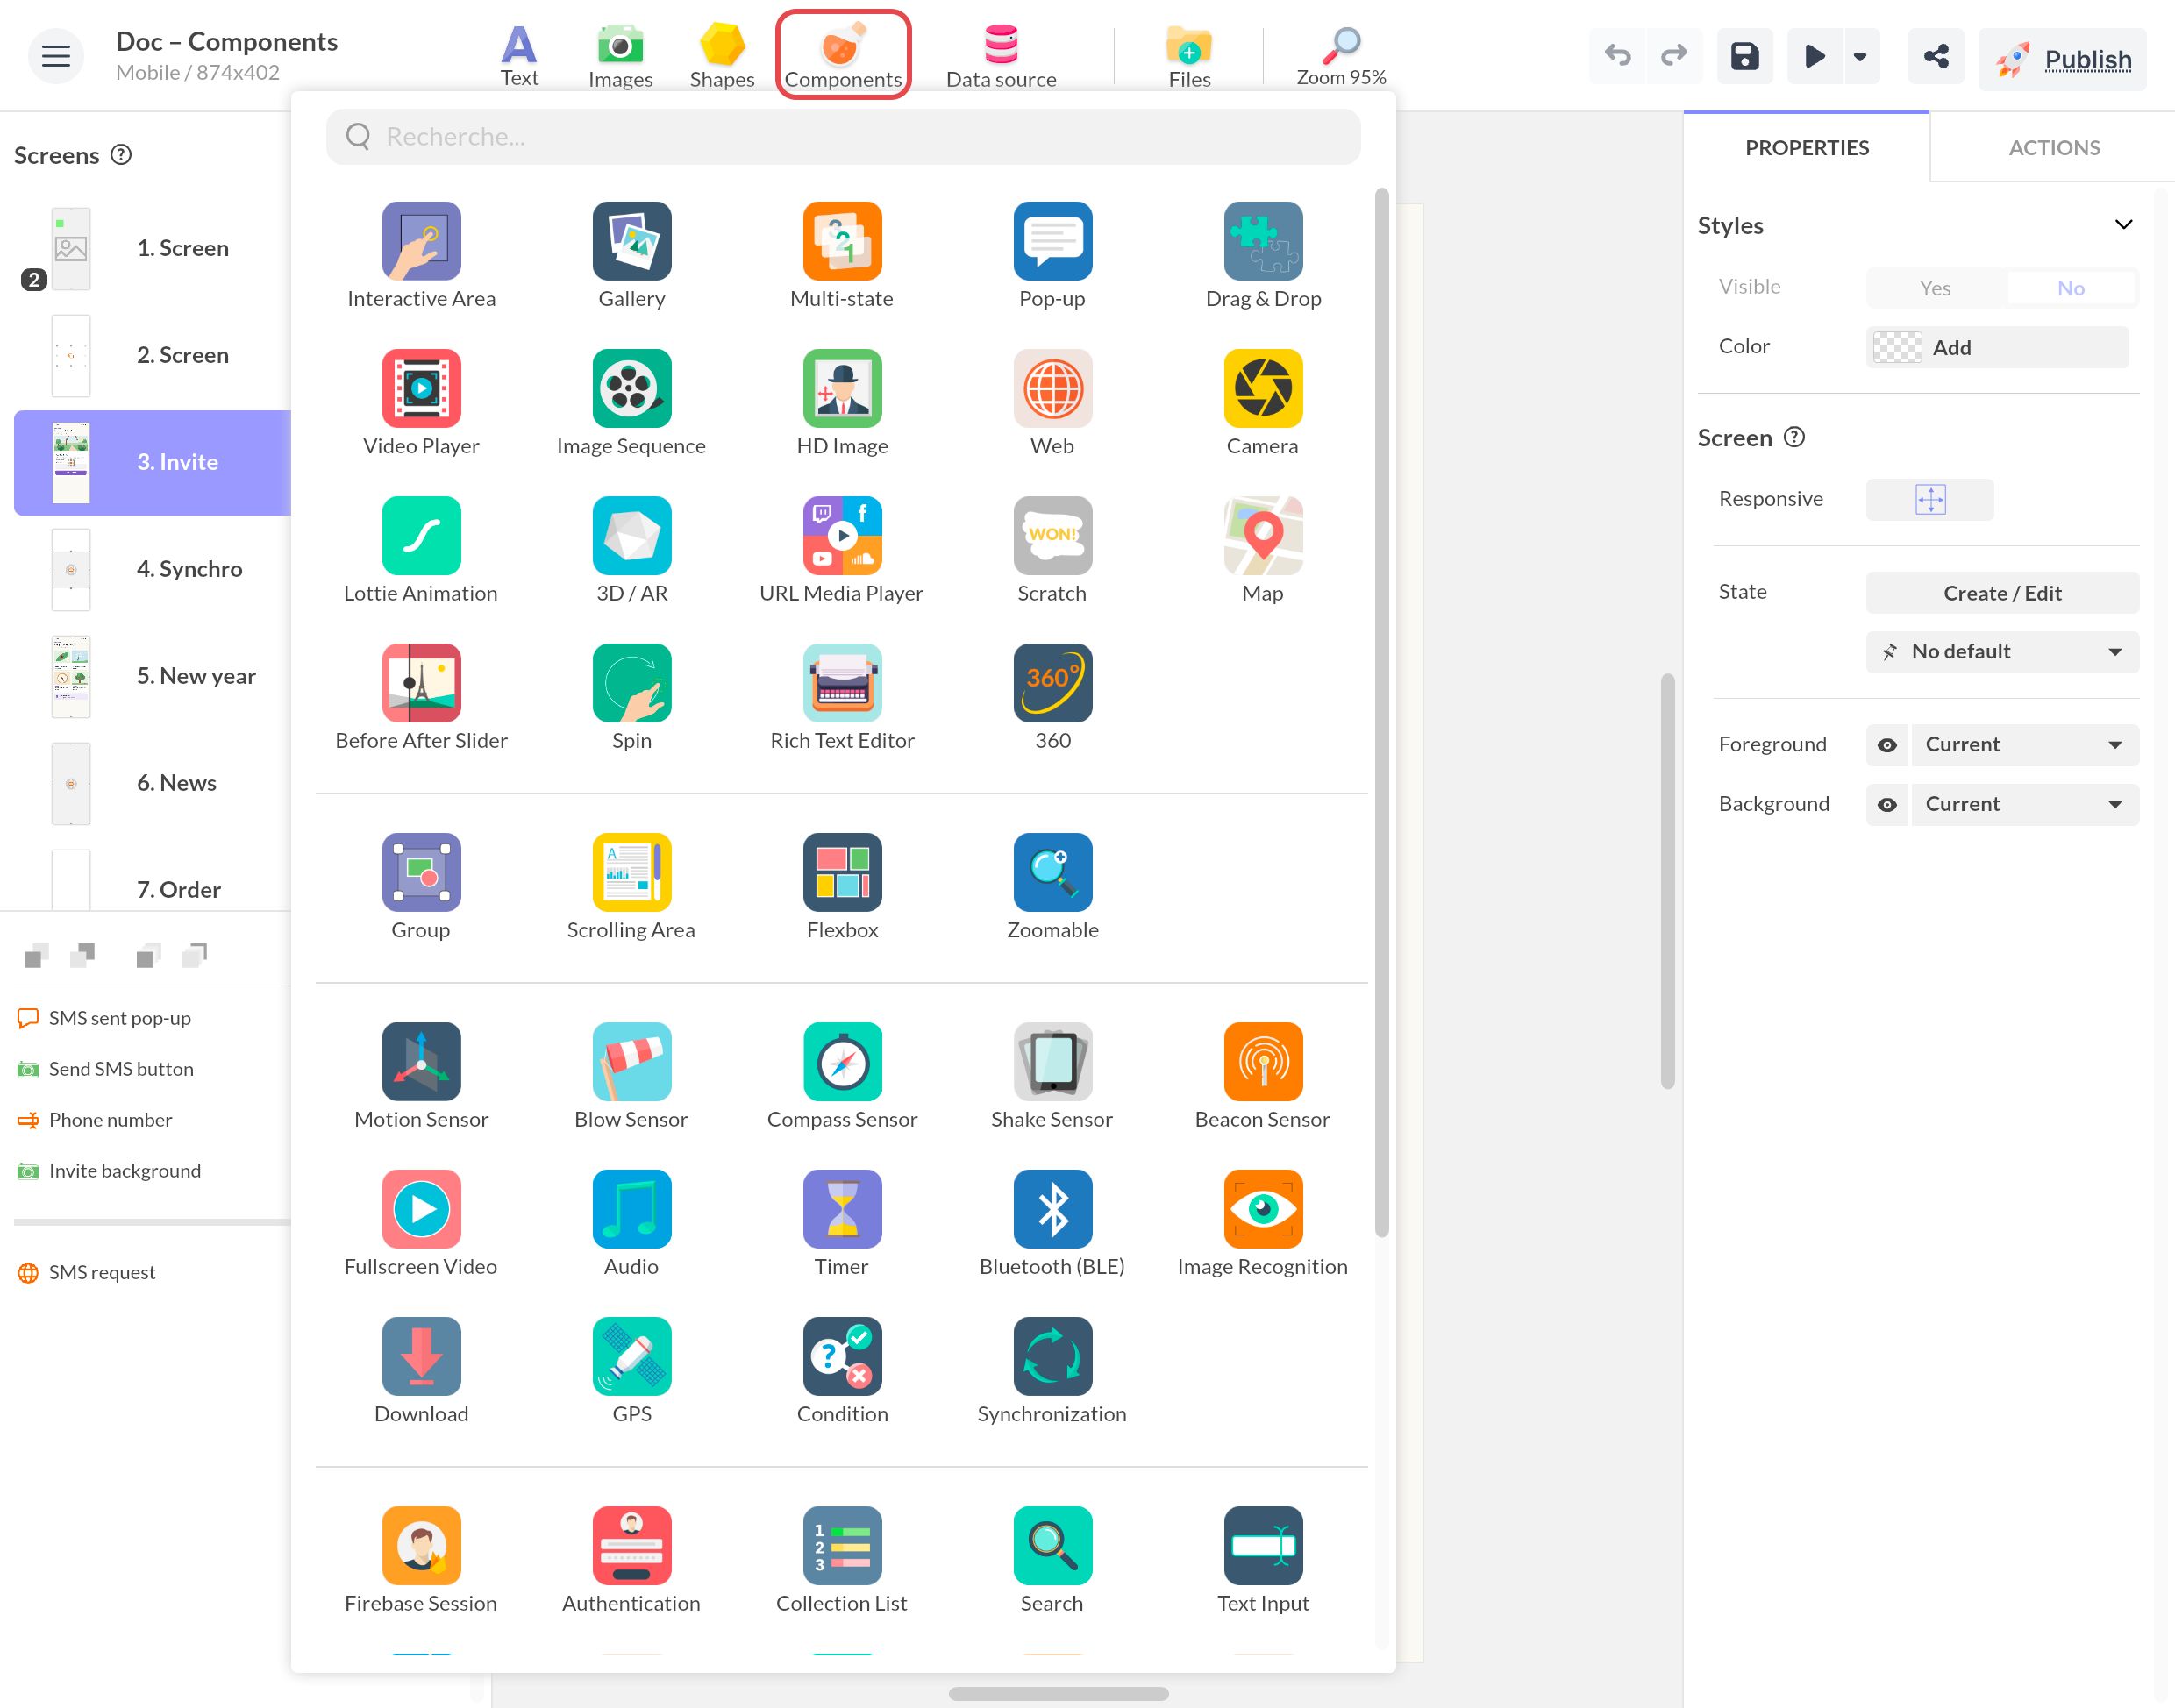Choose the Collection List component
The image size is (2175, 1708).
point(842,1560)
